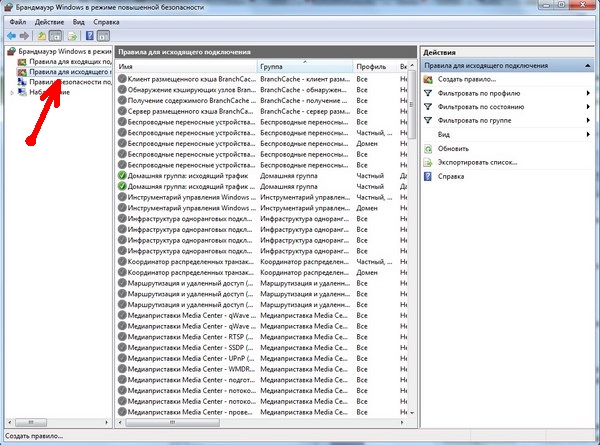The image size is (600, 445).
Task: Collapse Правила для исходящего подключения actions section
Action: pos(587,66)
